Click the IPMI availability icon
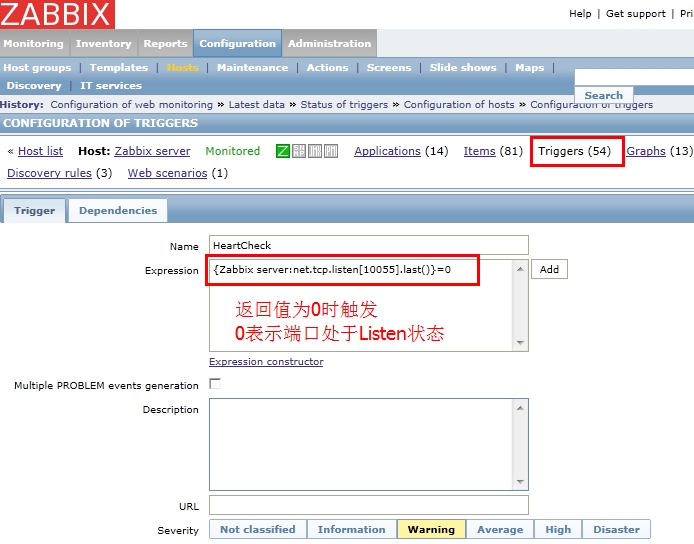 coord(331,151)
